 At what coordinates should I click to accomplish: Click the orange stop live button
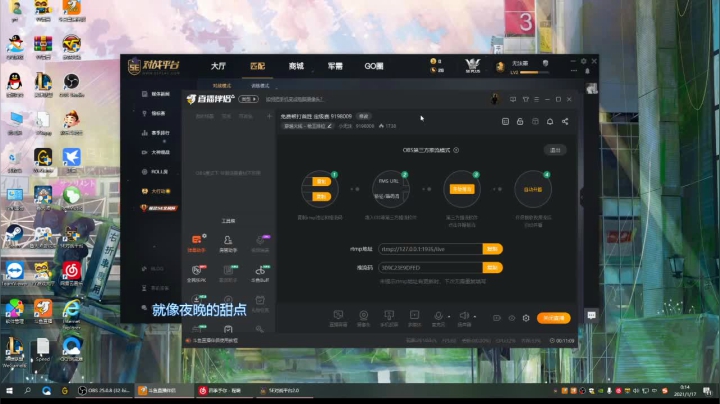(553, 318)
